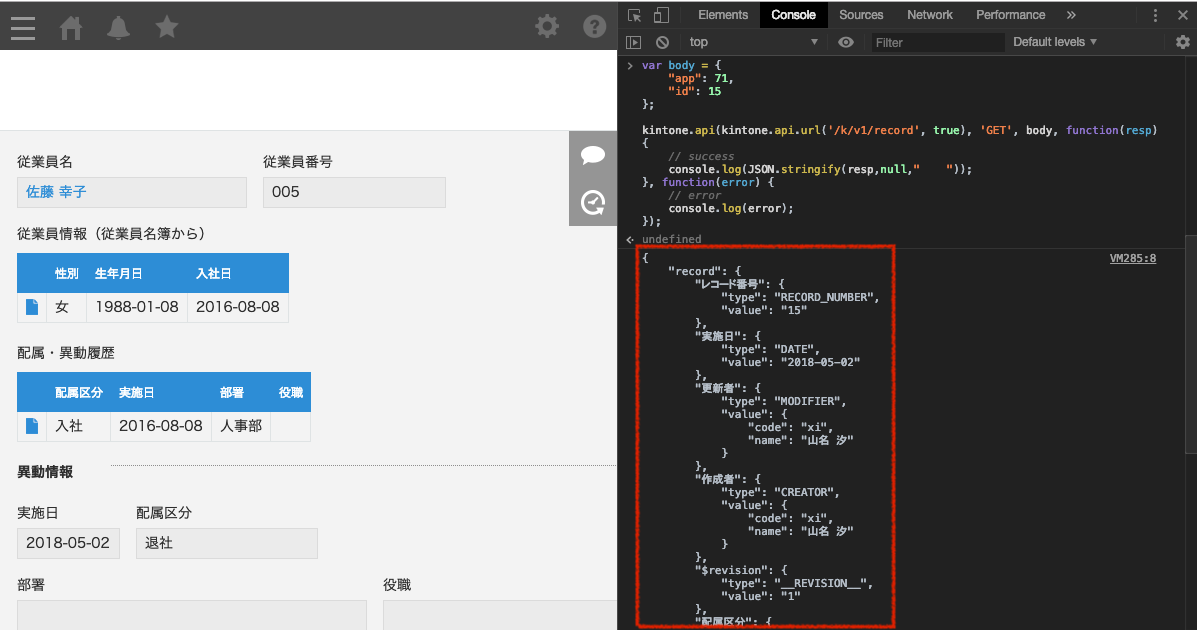
Task: Activate the DevTools inspect element tool
Action: (x=634, y=15)
